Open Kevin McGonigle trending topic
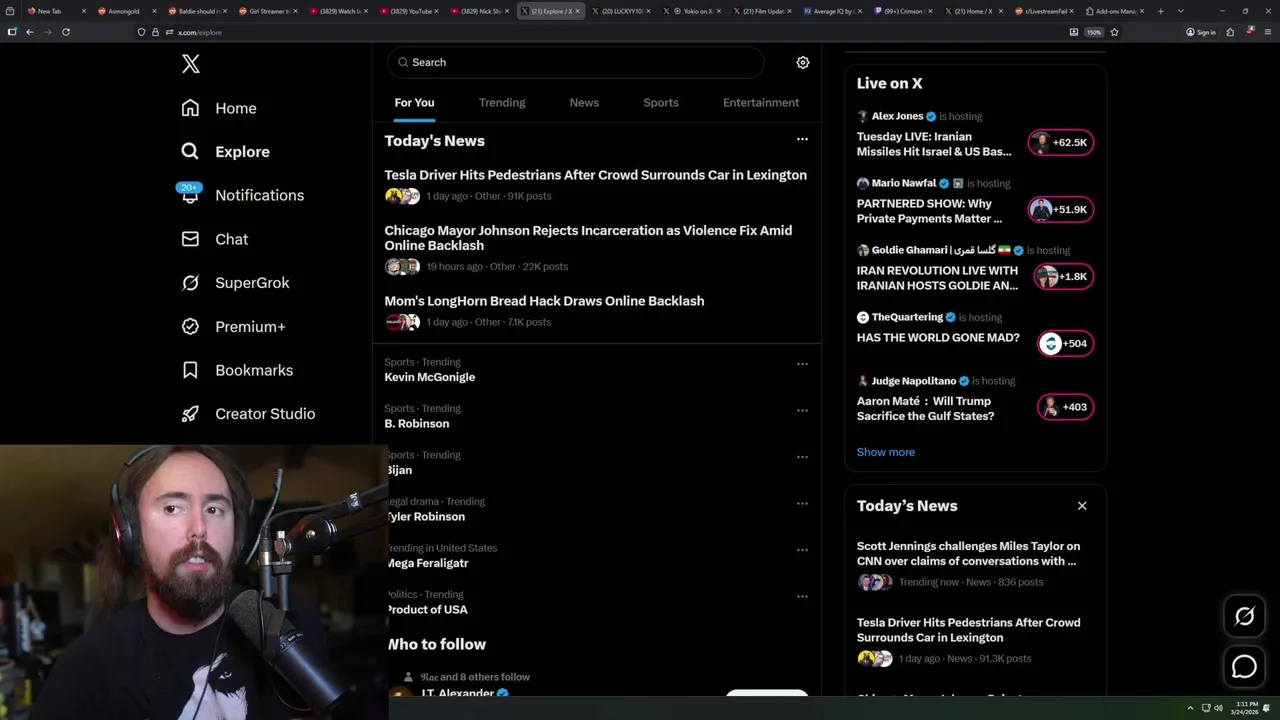 point(430,377)
